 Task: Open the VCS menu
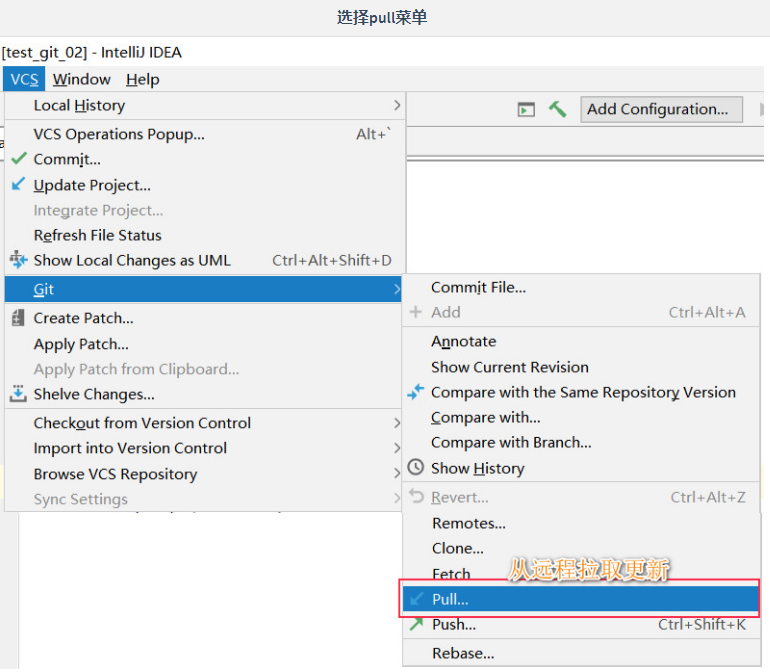click(x=24, y=79)
